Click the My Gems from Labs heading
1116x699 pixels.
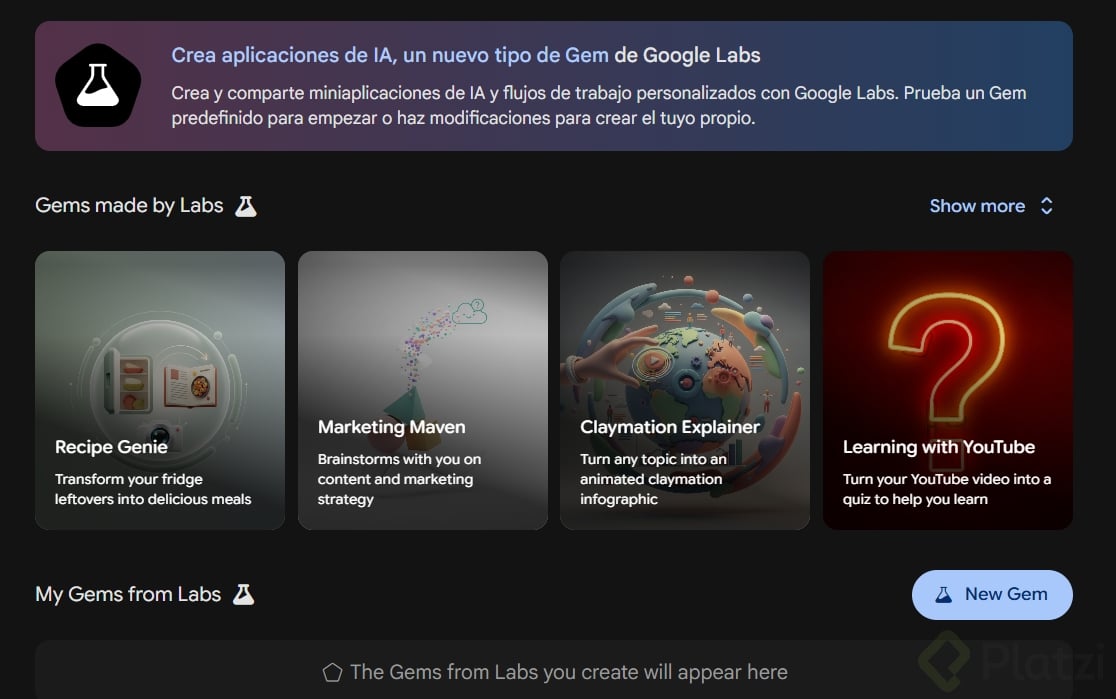(128, 594)
